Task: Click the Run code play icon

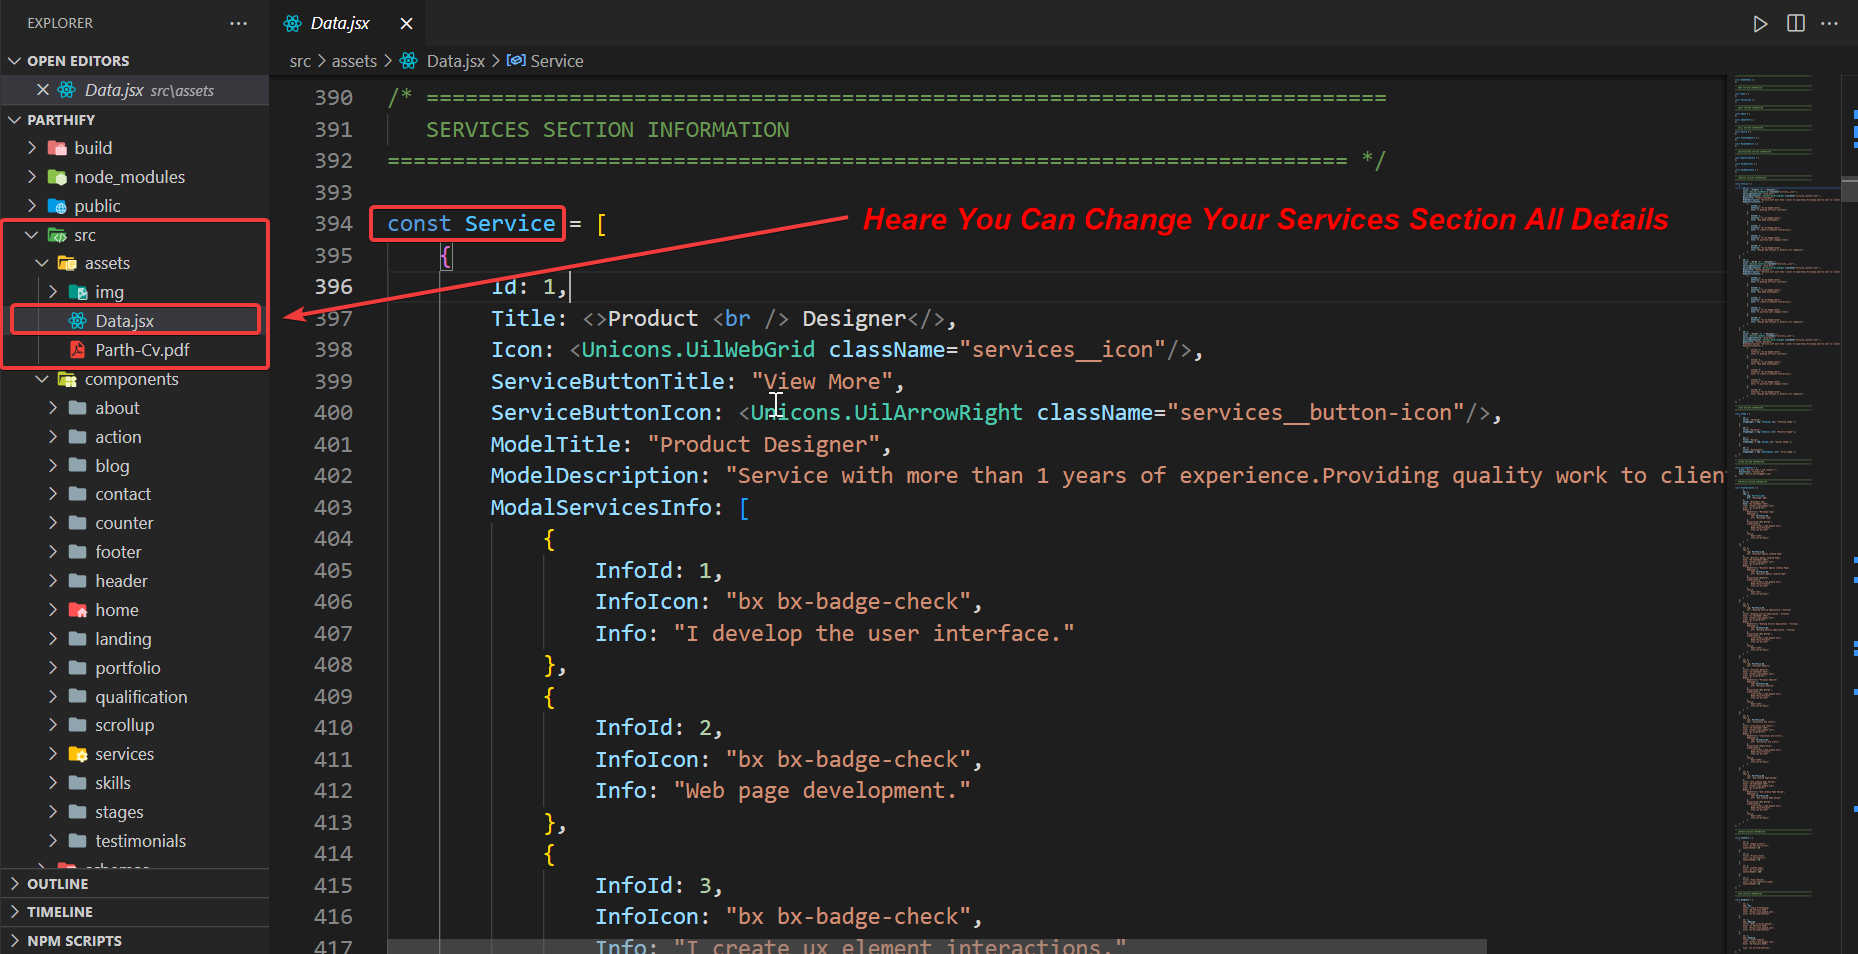Action: (1760, 23)
